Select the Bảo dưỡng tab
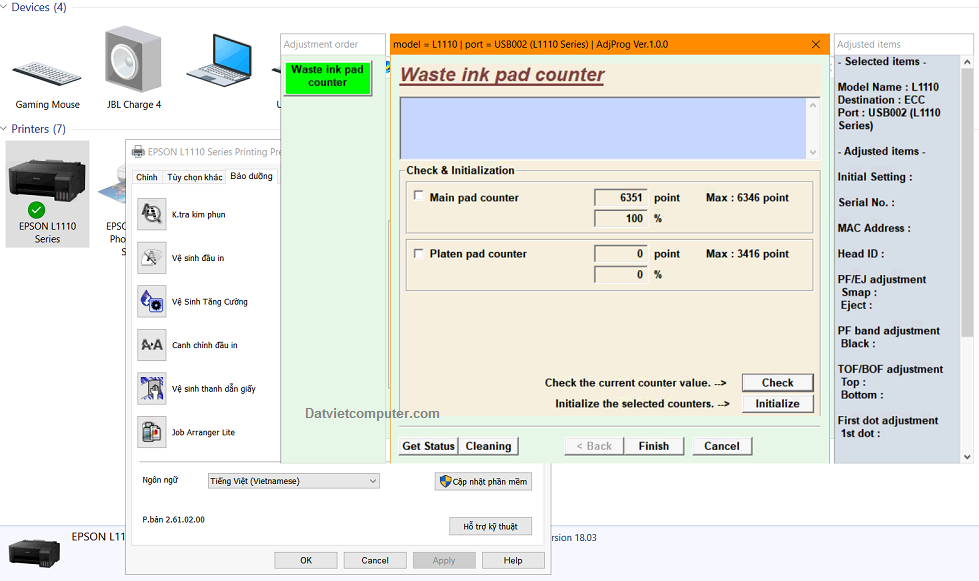The image size is (979, 581). pyautogui.click(x=252, y=176)
